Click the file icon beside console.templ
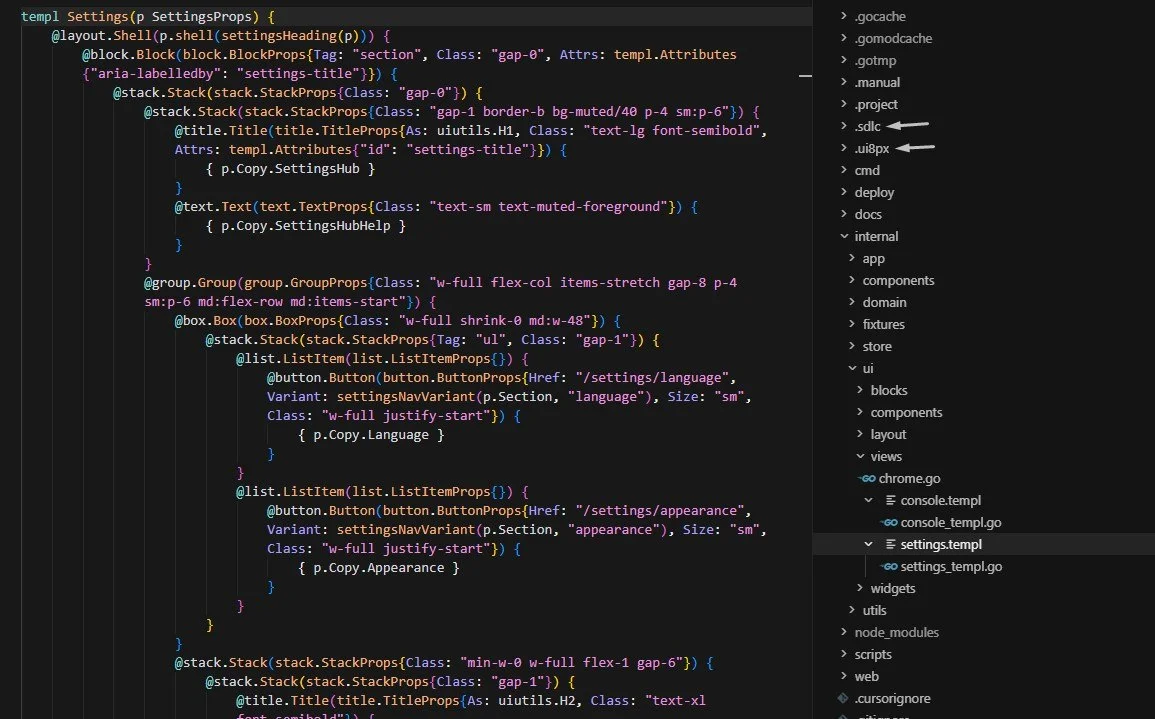 tap(891, 501)
